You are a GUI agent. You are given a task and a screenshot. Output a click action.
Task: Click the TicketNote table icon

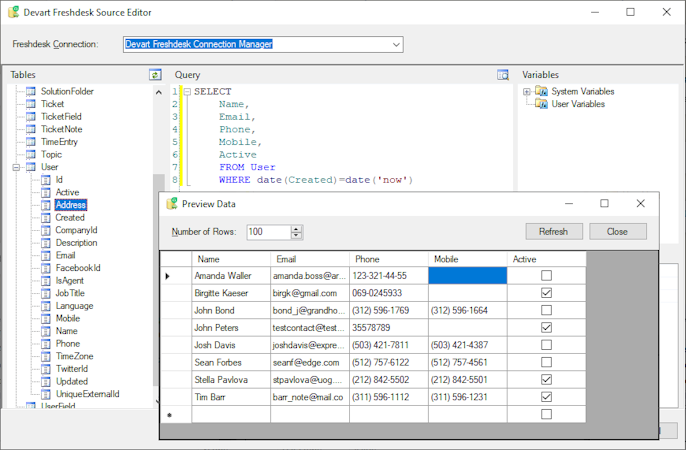click(30, 129)
